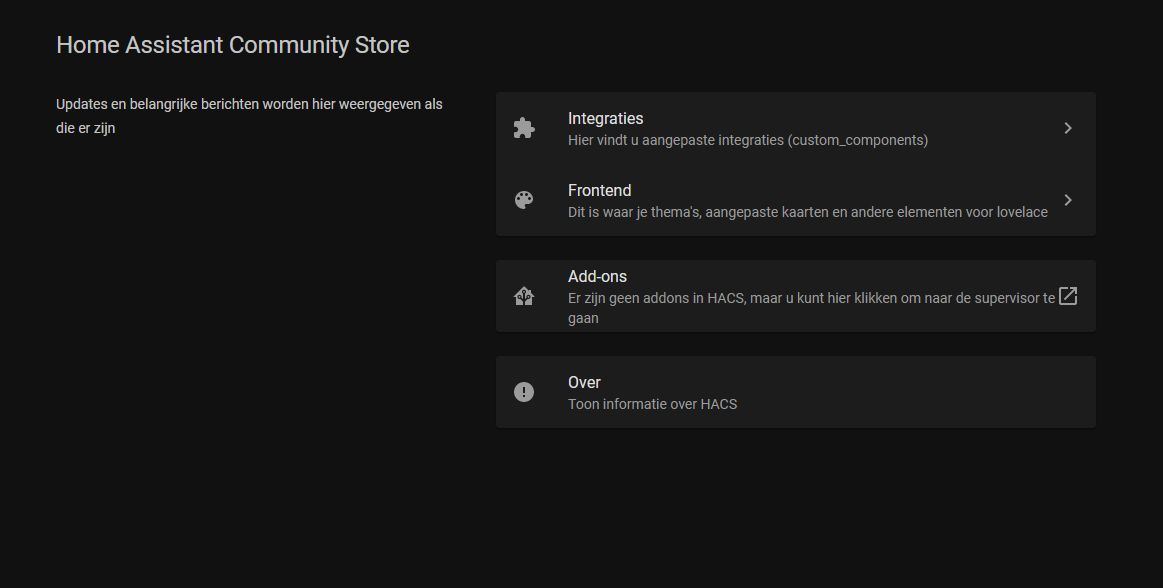Select the Add-ons entry title
Viewport: 1163px width, 588px height.
coord(597,277)
